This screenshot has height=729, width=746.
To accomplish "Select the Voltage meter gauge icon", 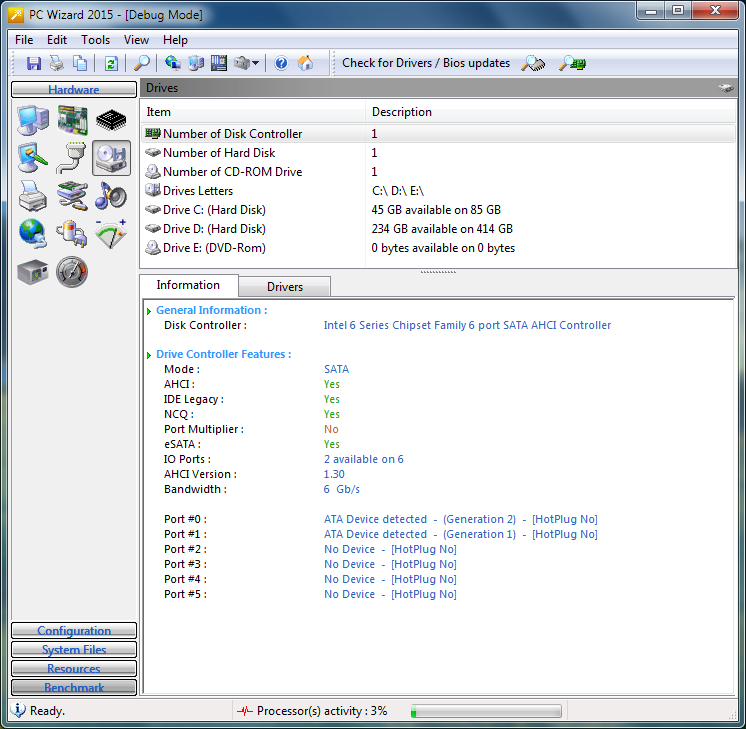I will pyautogui.click(x=111, y=234).
